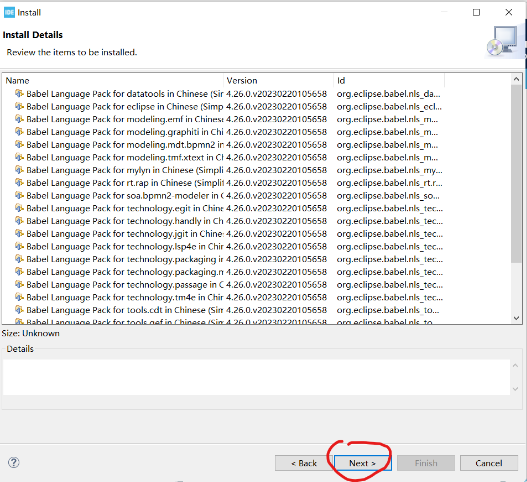Viewport: 527px width, 482px height.
Task: Click the rt.rap language pack feature icon
Action: tap(19, 183)
